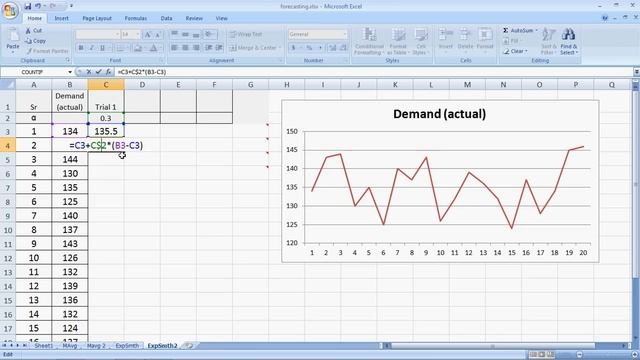The image size is (640, 360).
Task: Click the Accounting currency format icon
Action: (x=293, y=48)
